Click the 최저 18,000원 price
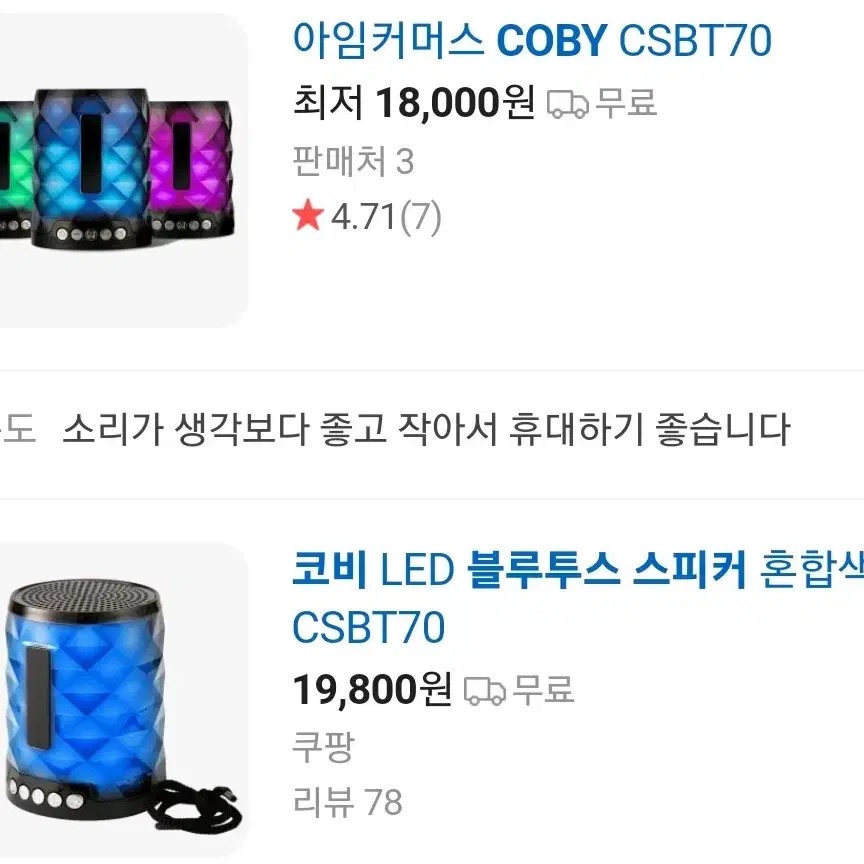 [x=414, y=102]
